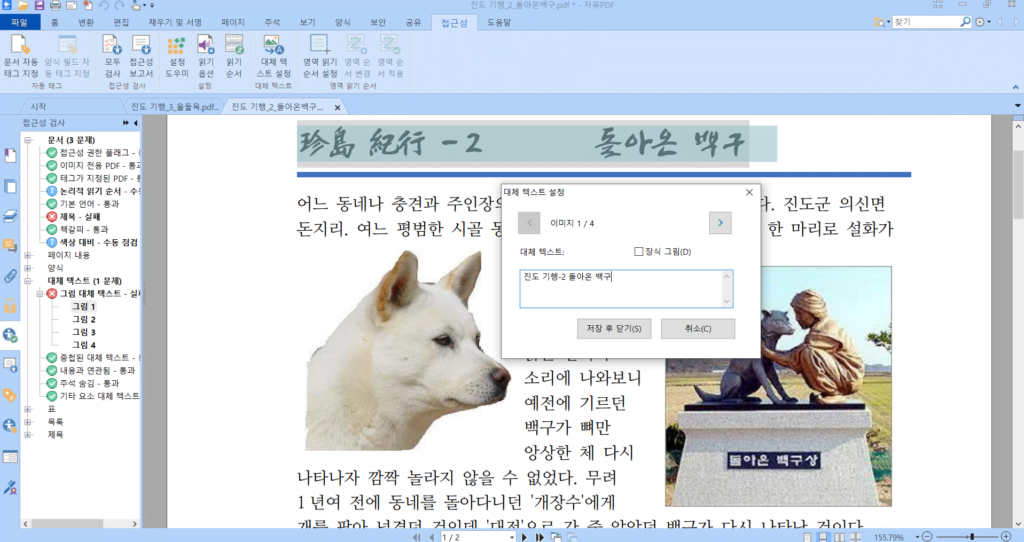Close the 대체 텍스트 설정 dialog
Screen dimensions: 1024x542
[x=749, y=192]
